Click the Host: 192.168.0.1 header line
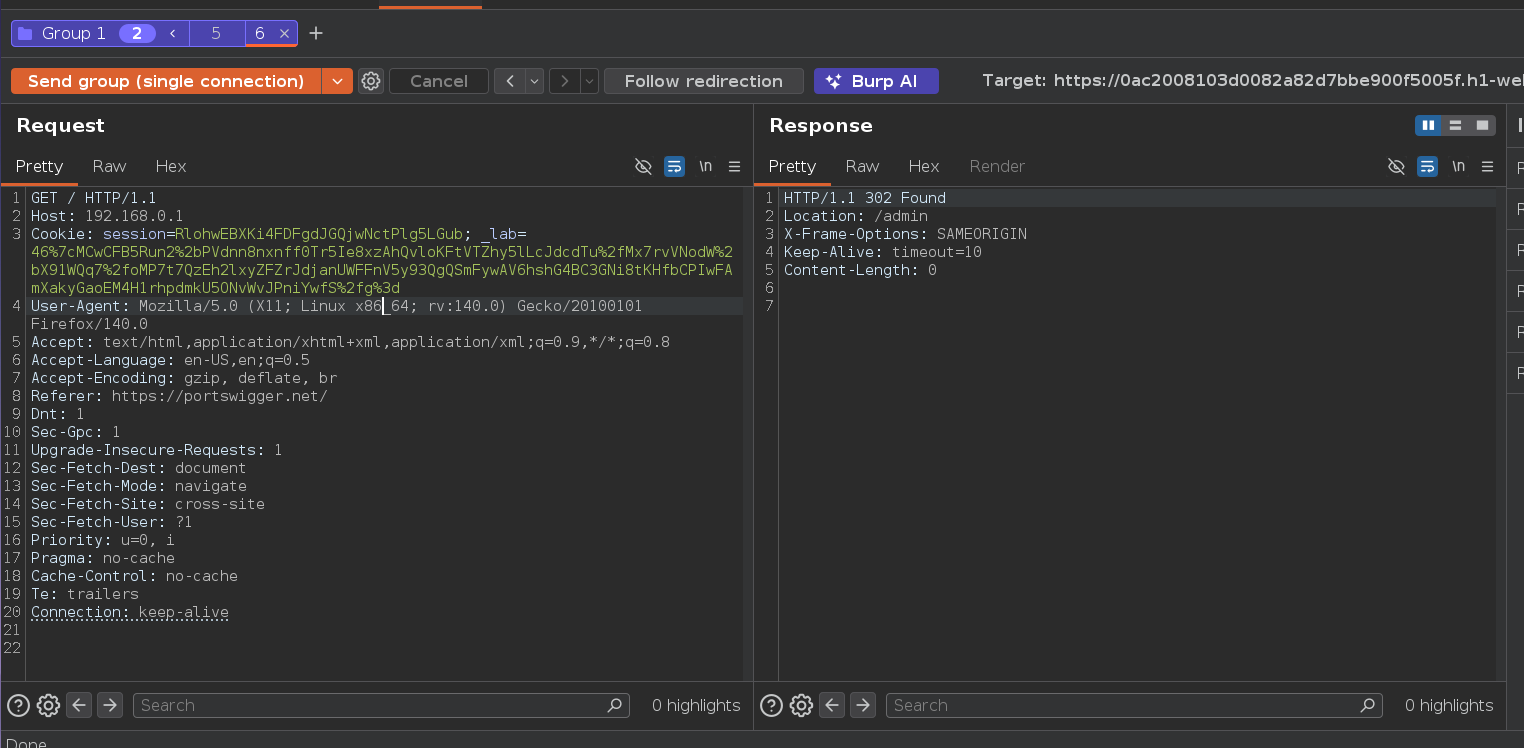The image size is (1524, 748). pyautogui.click(x=107, y=216)
